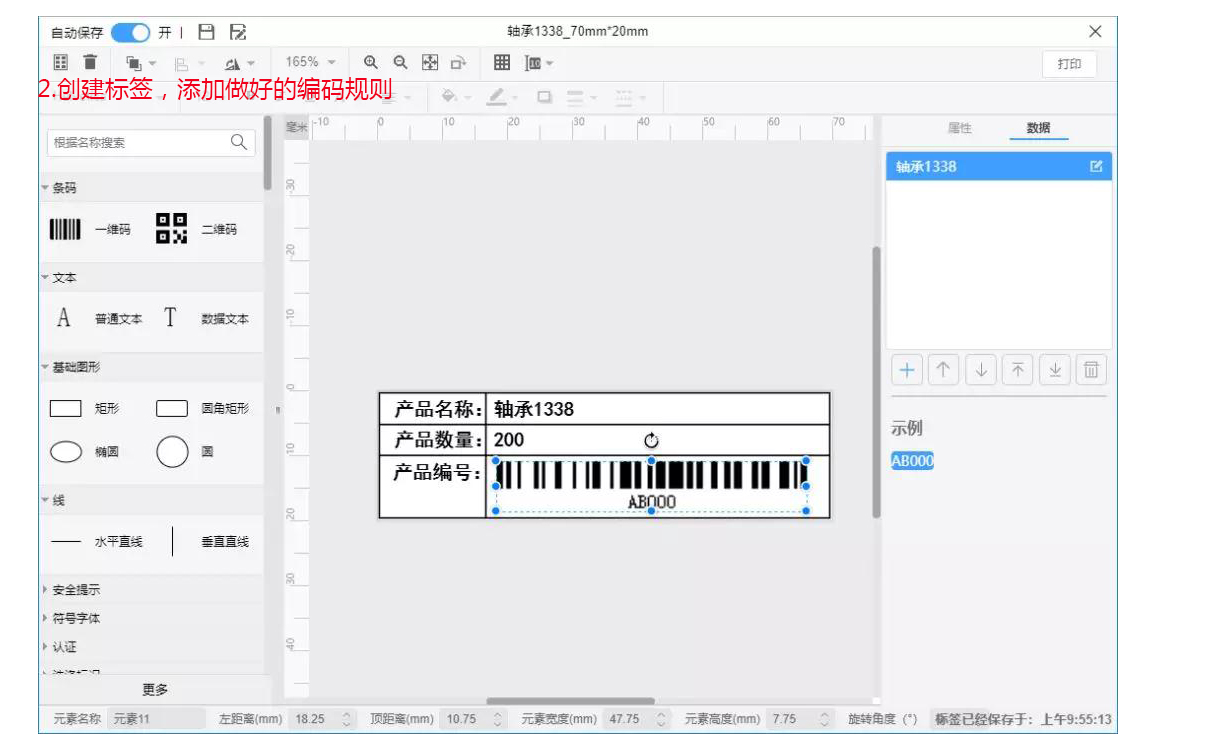Select the 垂直直线 vertical line tool
Screen dimensions: 1210x750
coord(210,542)
